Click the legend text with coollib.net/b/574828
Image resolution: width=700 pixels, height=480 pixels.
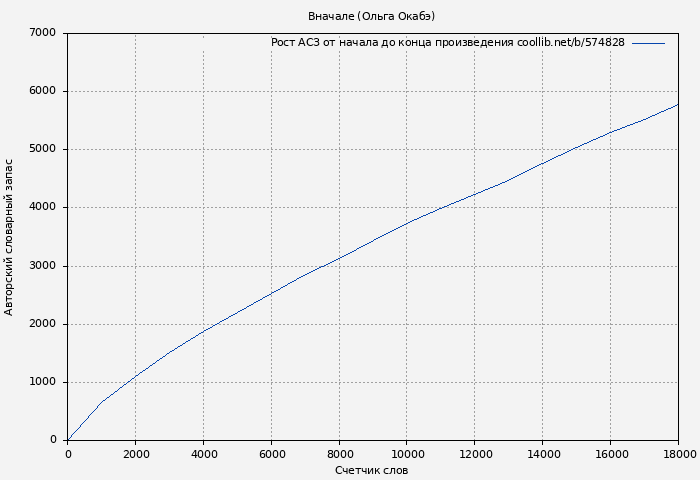point(447,43)
